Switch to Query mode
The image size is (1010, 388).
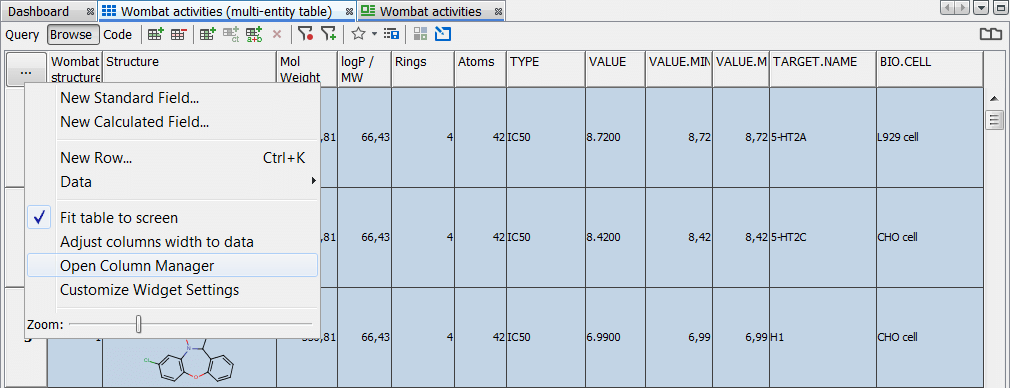[23, 35]
